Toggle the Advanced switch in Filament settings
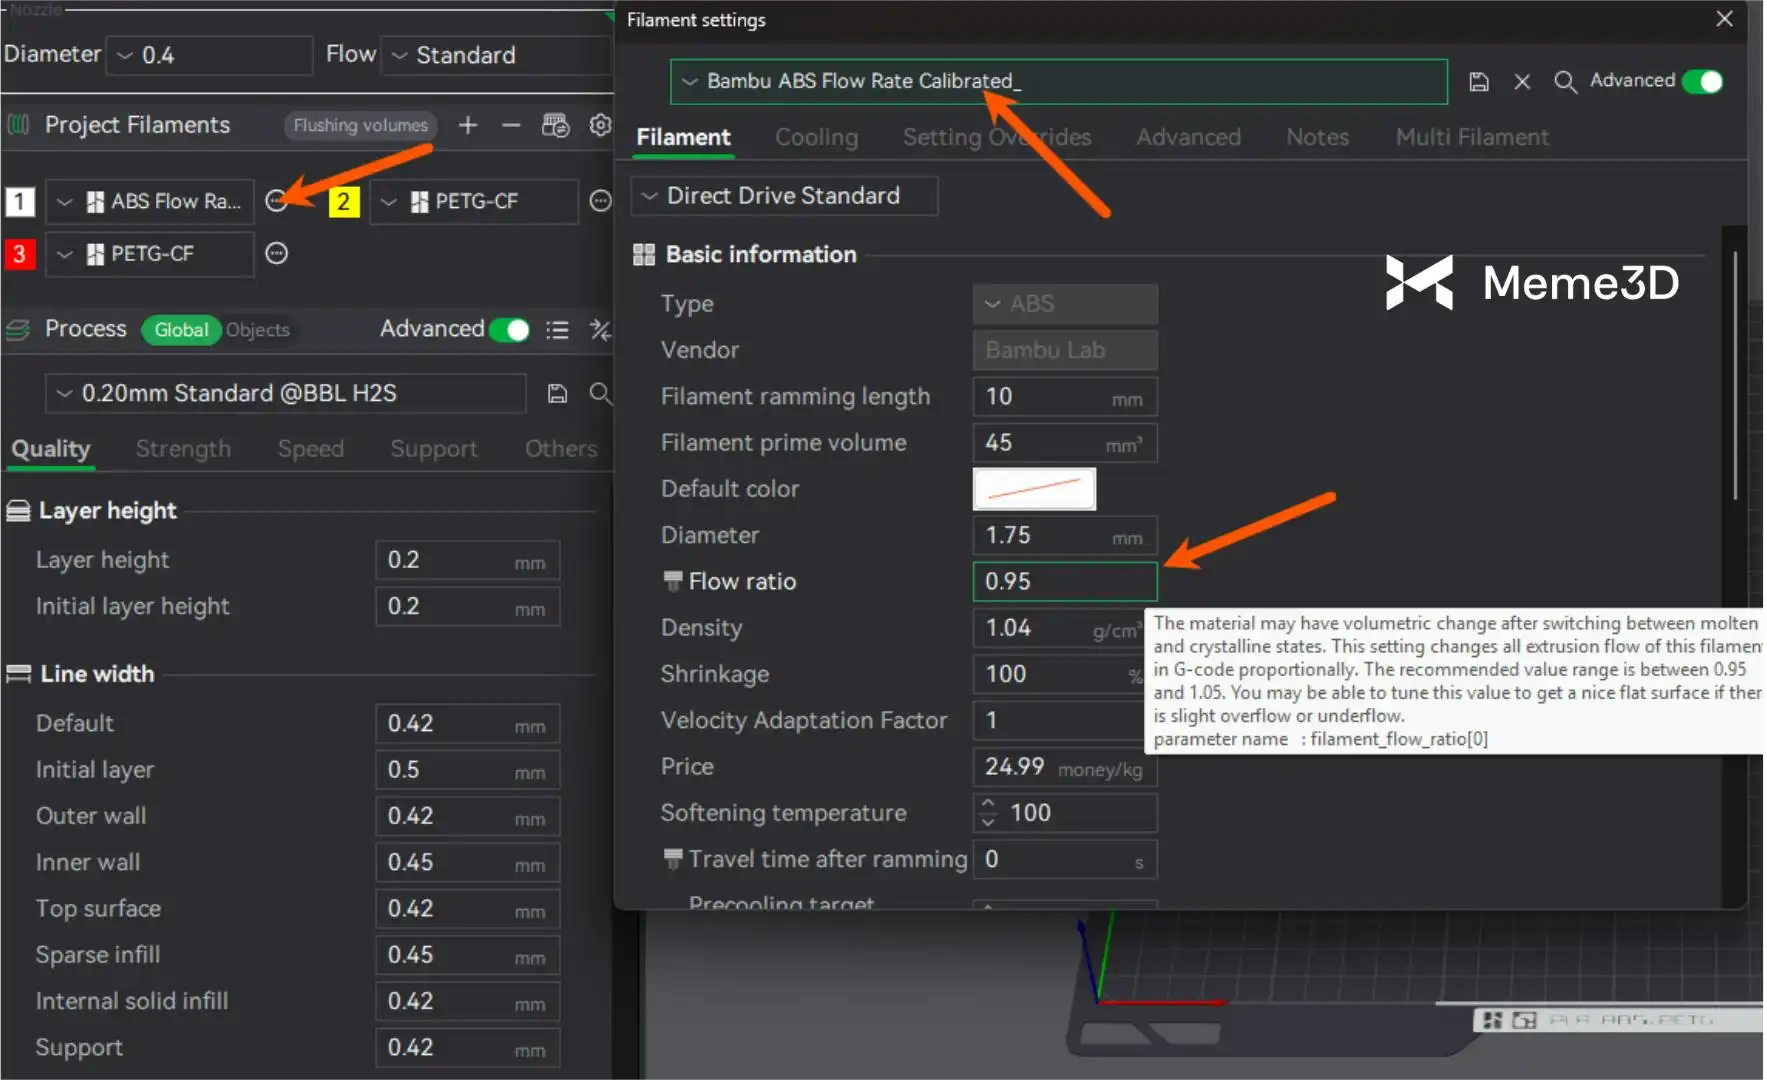Viewport: 1767px width, 1080px height. tap(1702, 81)
